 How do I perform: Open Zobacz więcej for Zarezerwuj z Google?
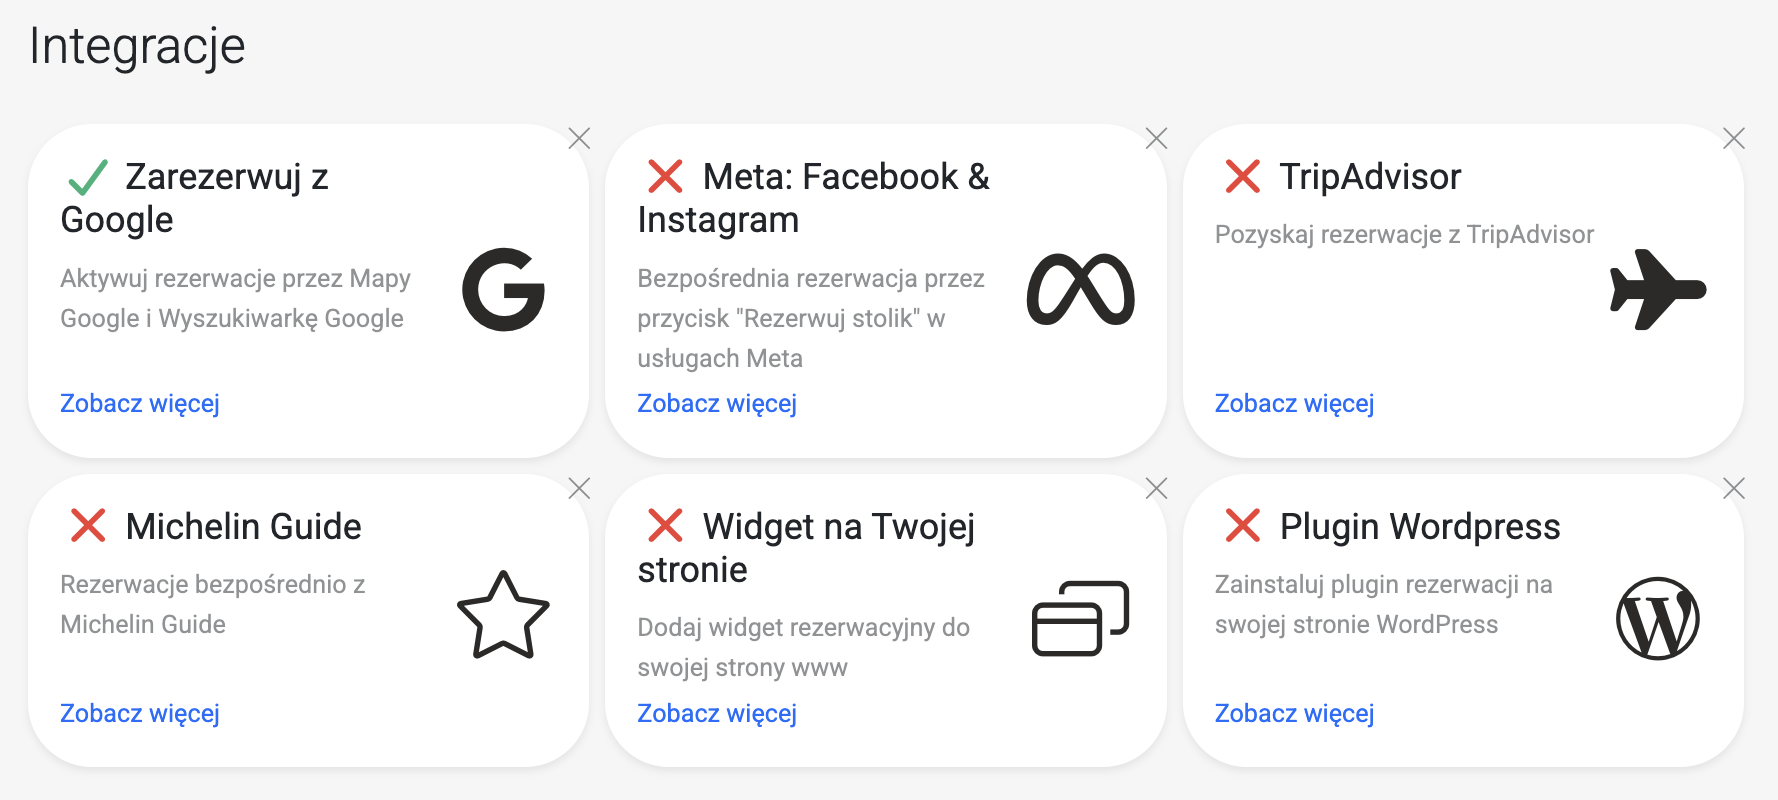pos(140,403)
